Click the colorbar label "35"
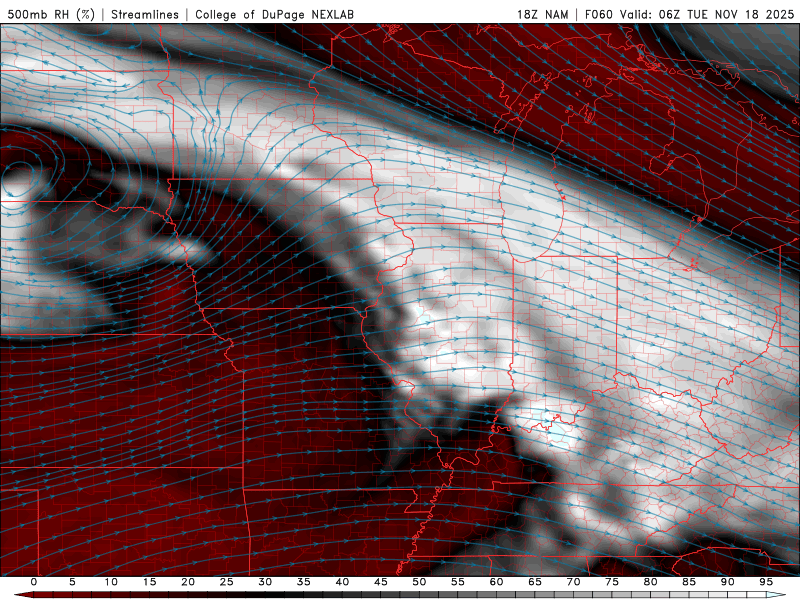 point(304,582)
